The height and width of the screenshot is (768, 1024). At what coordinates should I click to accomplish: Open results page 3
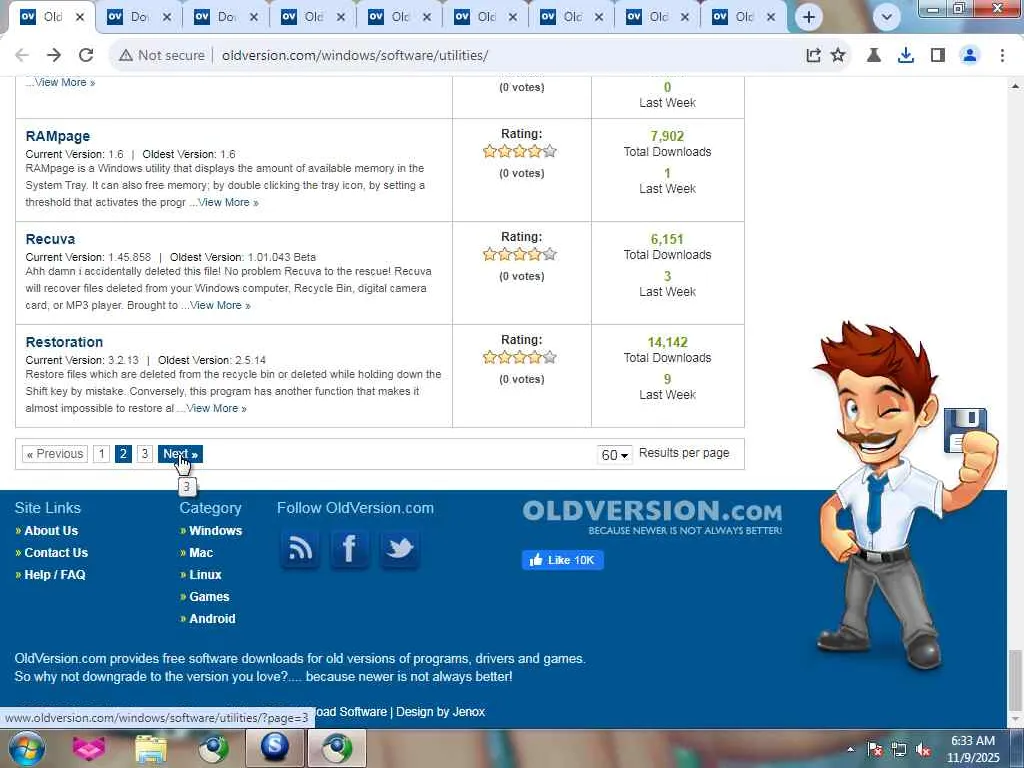coord(145,454)
